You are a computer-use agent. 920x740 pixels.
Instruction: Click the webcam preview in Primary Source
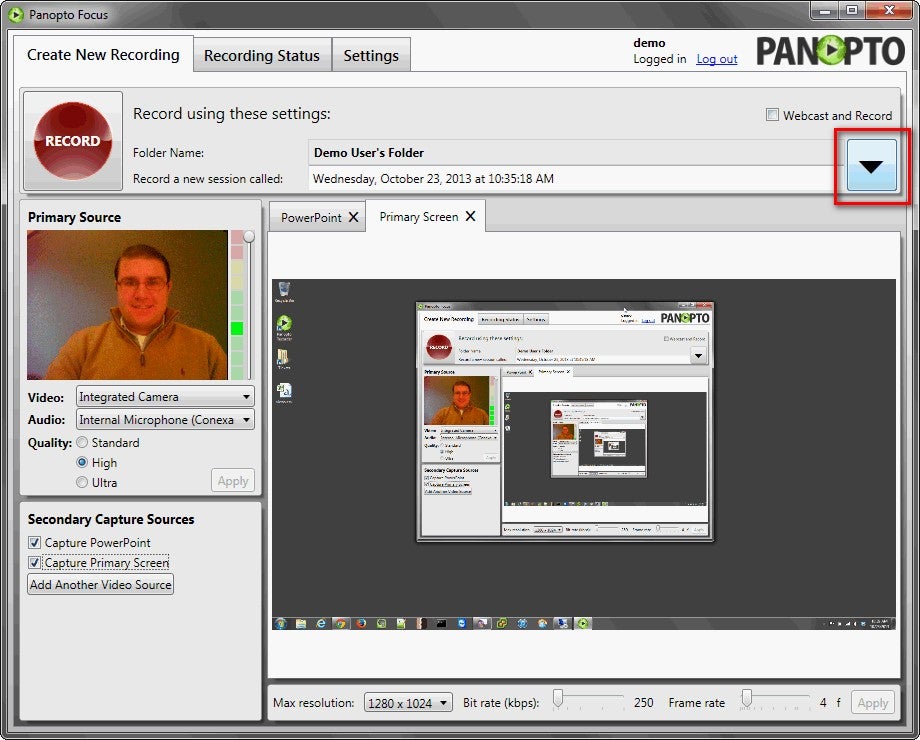(127, 305)
